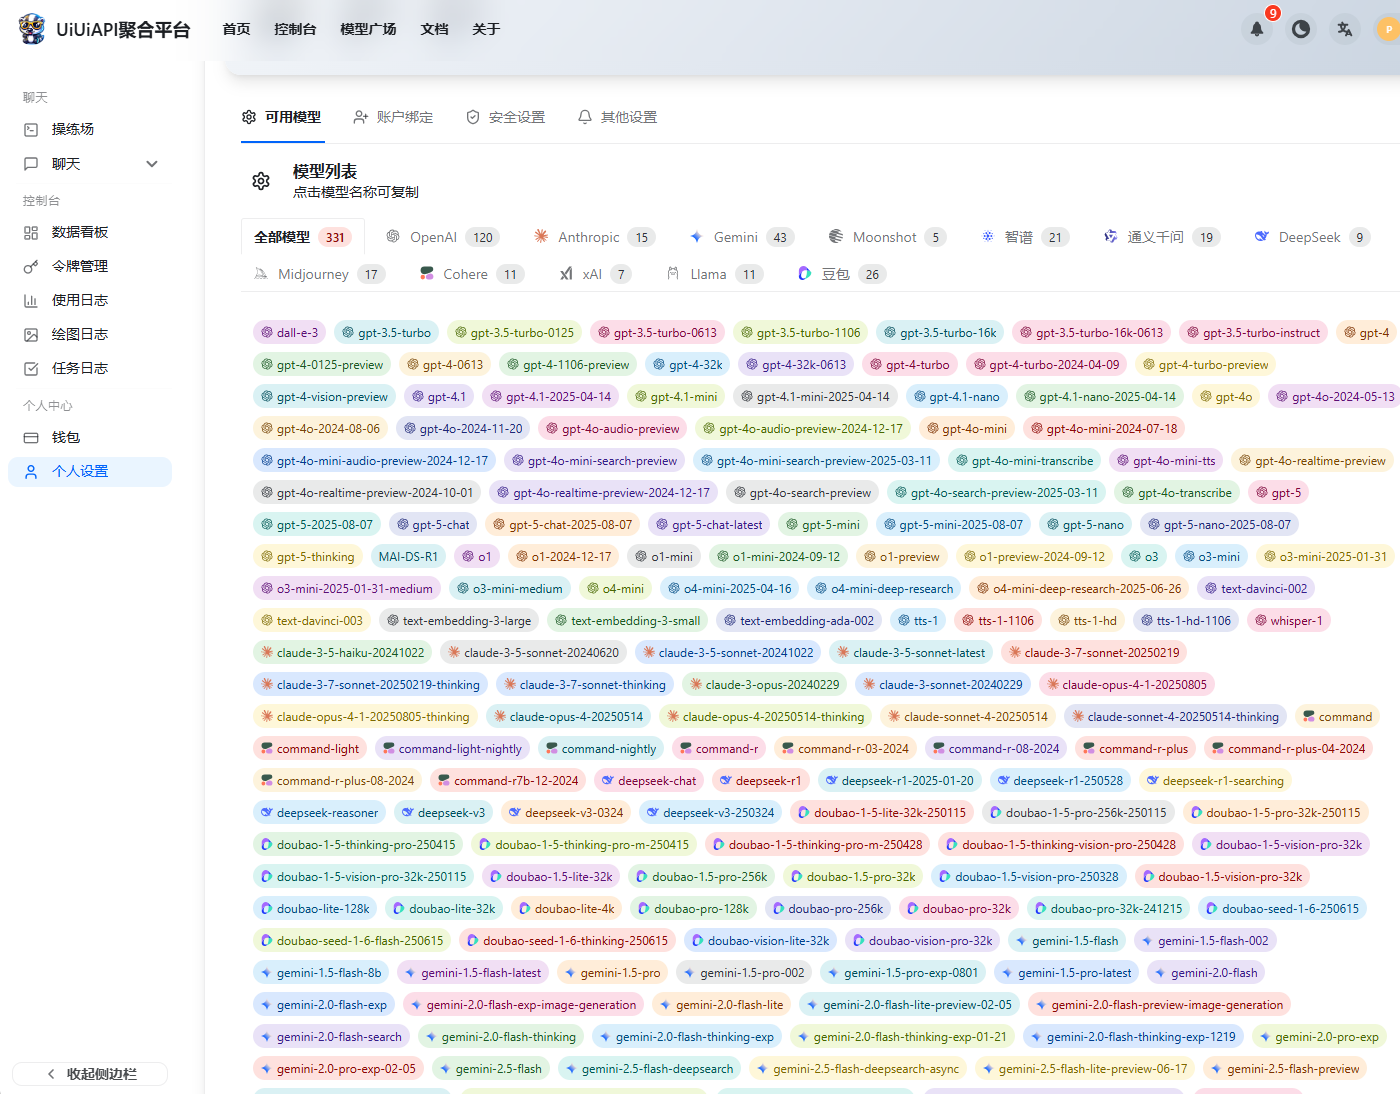Filter models by 通义千问
The image size is (1400, 1094).
(1162, 237)
